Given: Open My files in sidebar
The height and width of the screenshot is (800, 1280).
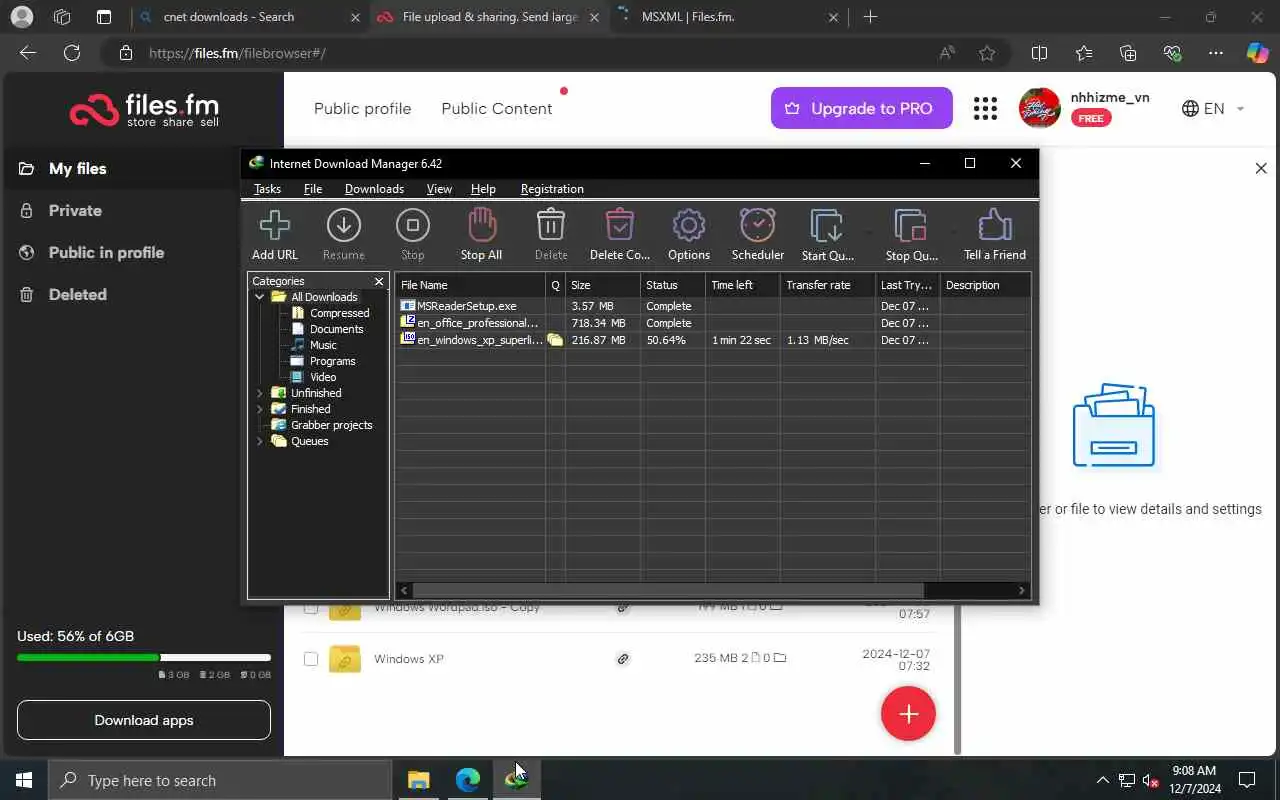Looking at the screenshot, I should click(x=77, y=169).
